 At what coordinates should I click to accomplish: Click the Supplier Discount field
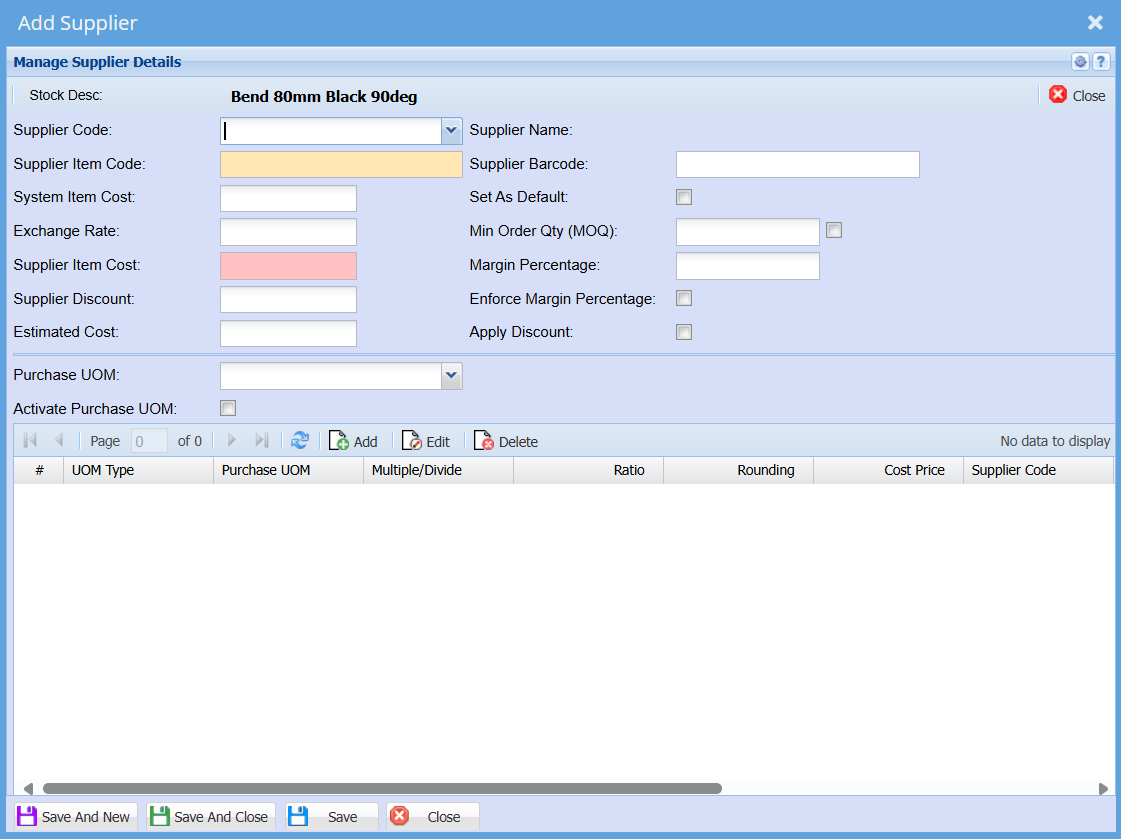288,299
